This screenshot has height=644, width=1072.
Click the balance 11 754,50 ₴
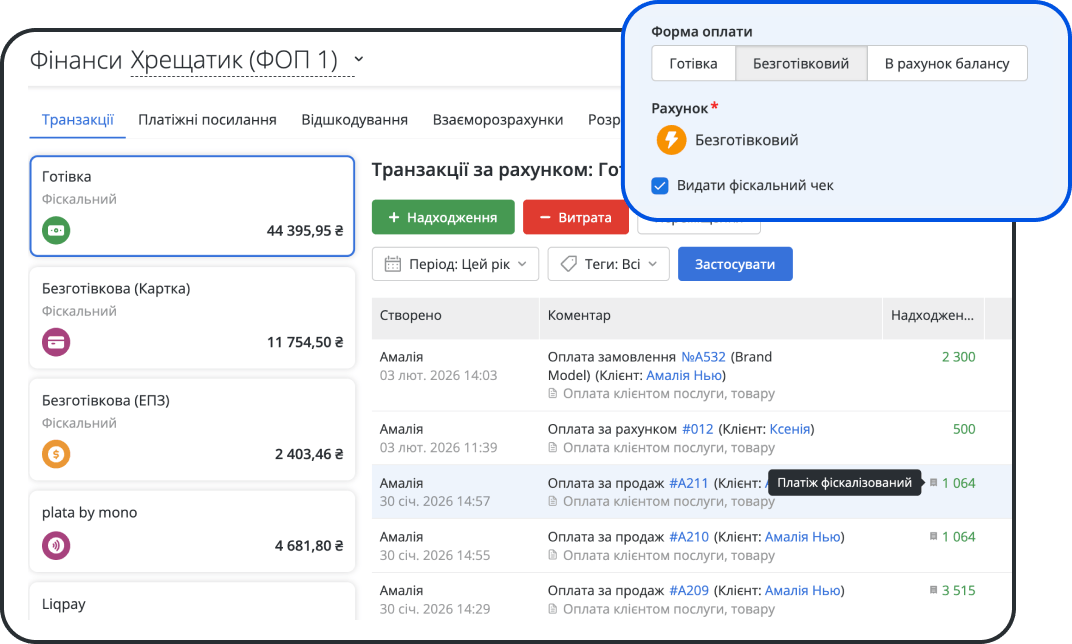[305, 343]
